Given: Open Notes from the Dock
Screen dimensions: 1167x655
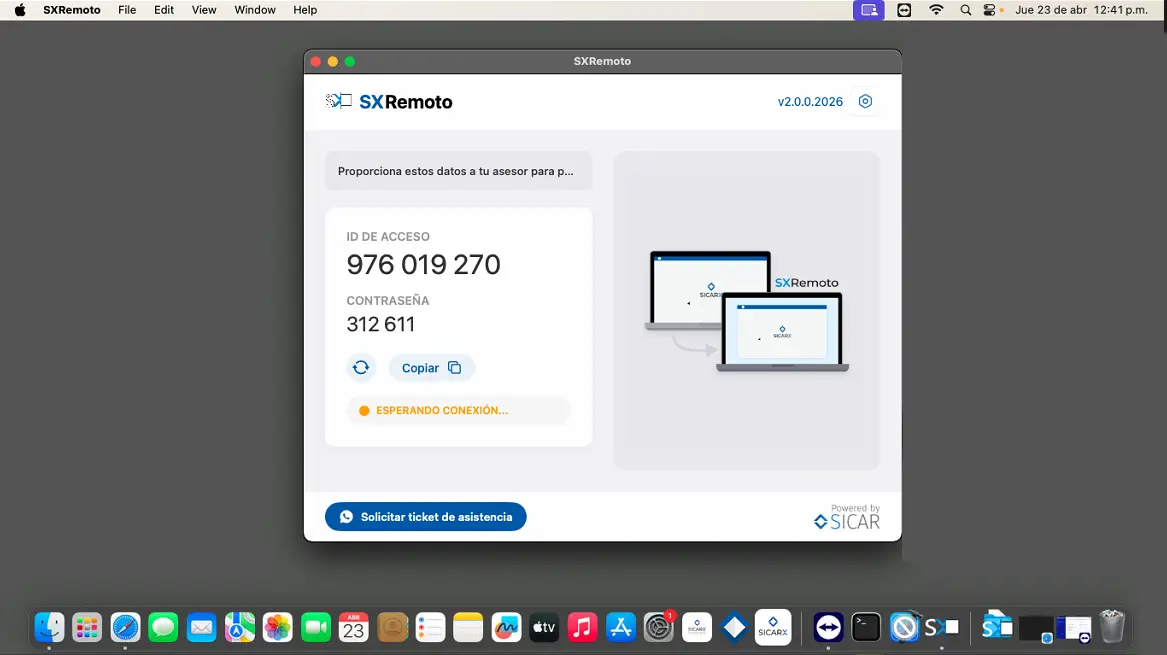Looking at the screenshot, I should 468,627.
